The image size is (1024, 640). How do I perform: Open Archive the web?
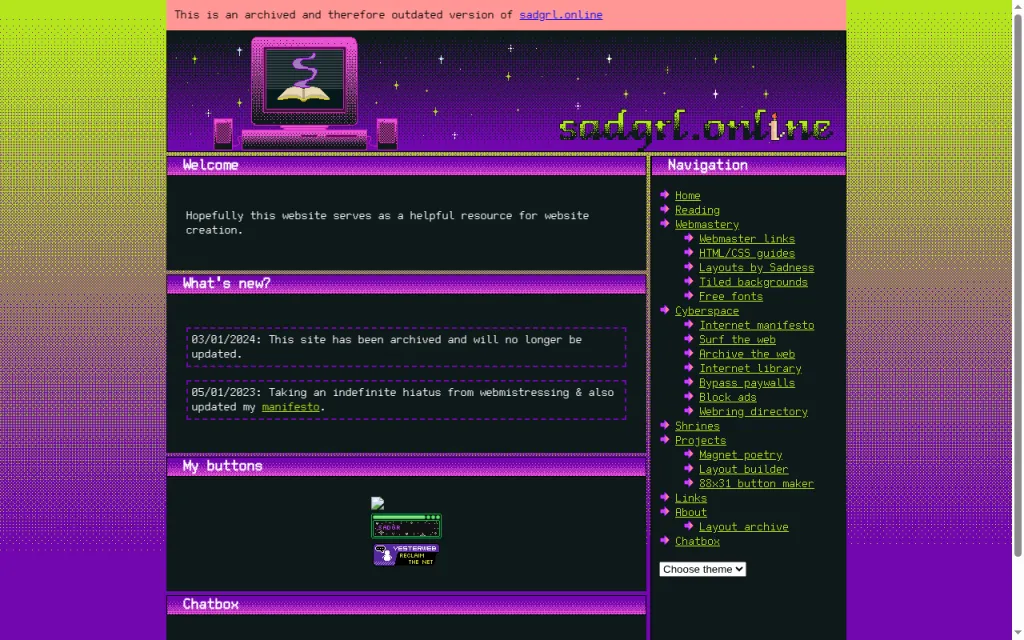[746, 353]
